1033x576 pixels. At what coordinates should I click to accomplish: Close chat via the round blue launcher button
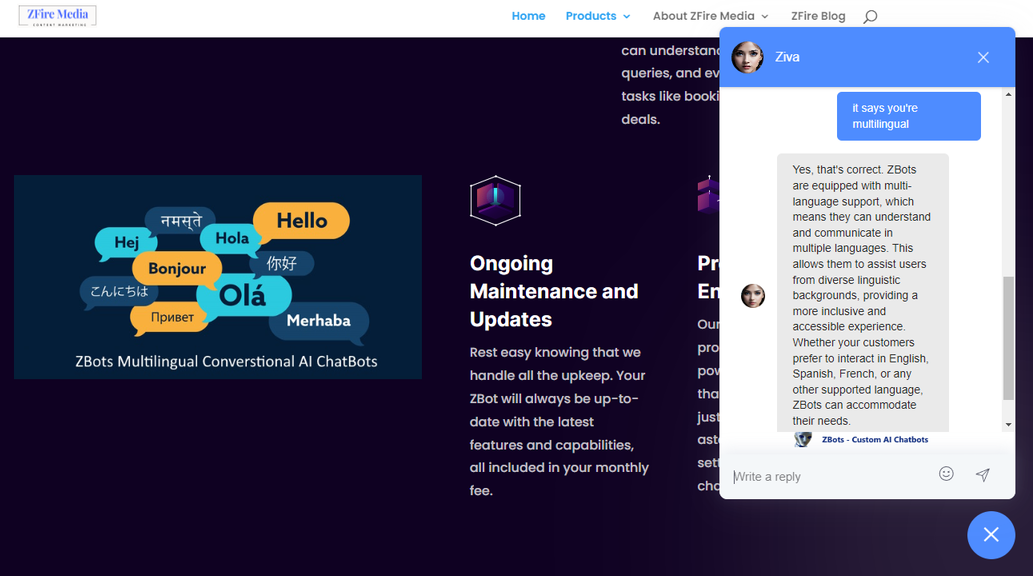[x=991, y=534]
